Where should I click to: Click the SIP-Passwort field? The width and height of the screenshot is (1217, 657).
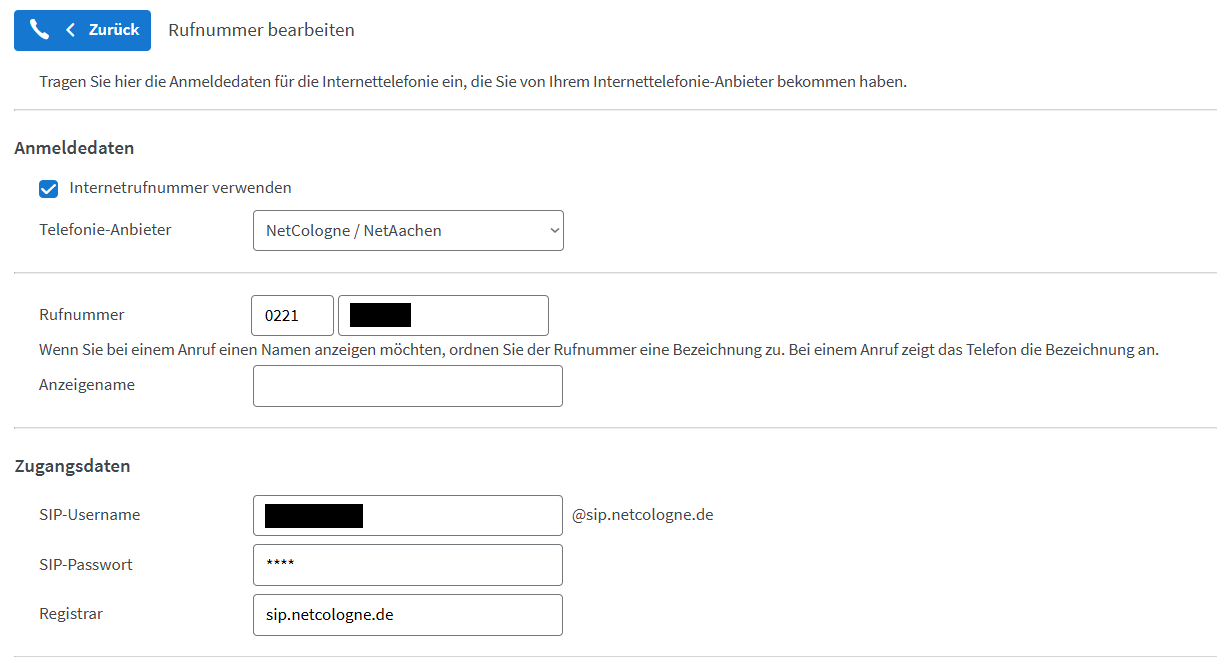pyautogui.click(x=408, y=564)
